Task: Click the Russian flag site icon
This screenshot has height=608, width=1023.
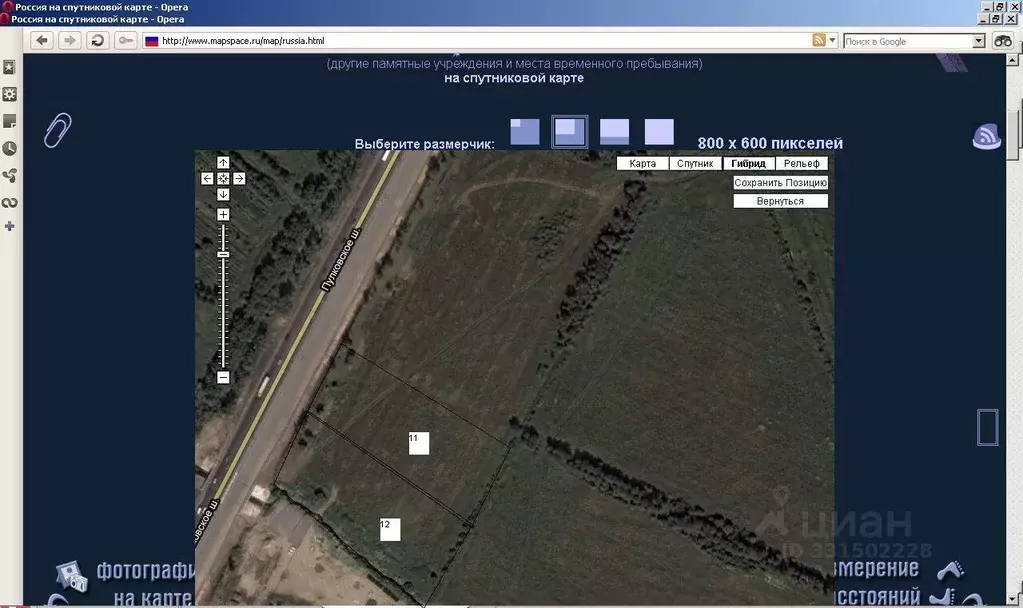Action: point(152,41)
